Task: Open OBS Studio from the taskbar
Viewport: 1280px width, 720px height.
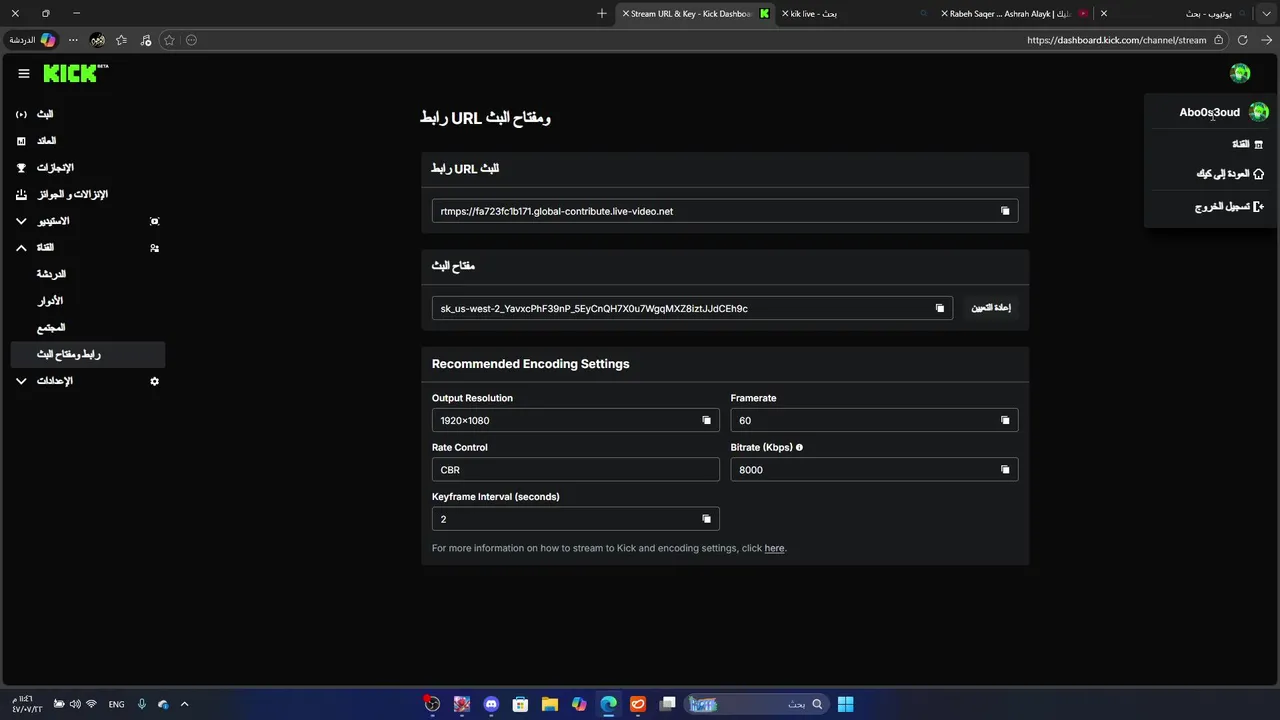Action: (x=432, y=704)
